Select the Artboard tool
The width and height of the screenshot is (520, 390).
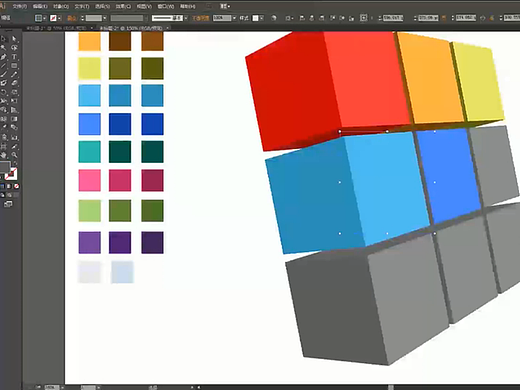tap(4, 146)
